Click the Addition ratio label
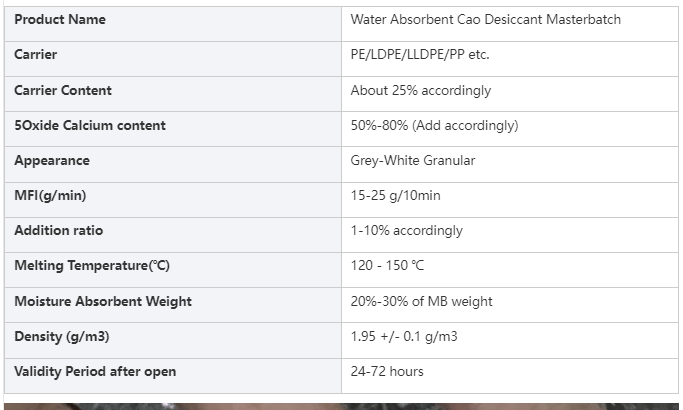 [x=58, y=230]
